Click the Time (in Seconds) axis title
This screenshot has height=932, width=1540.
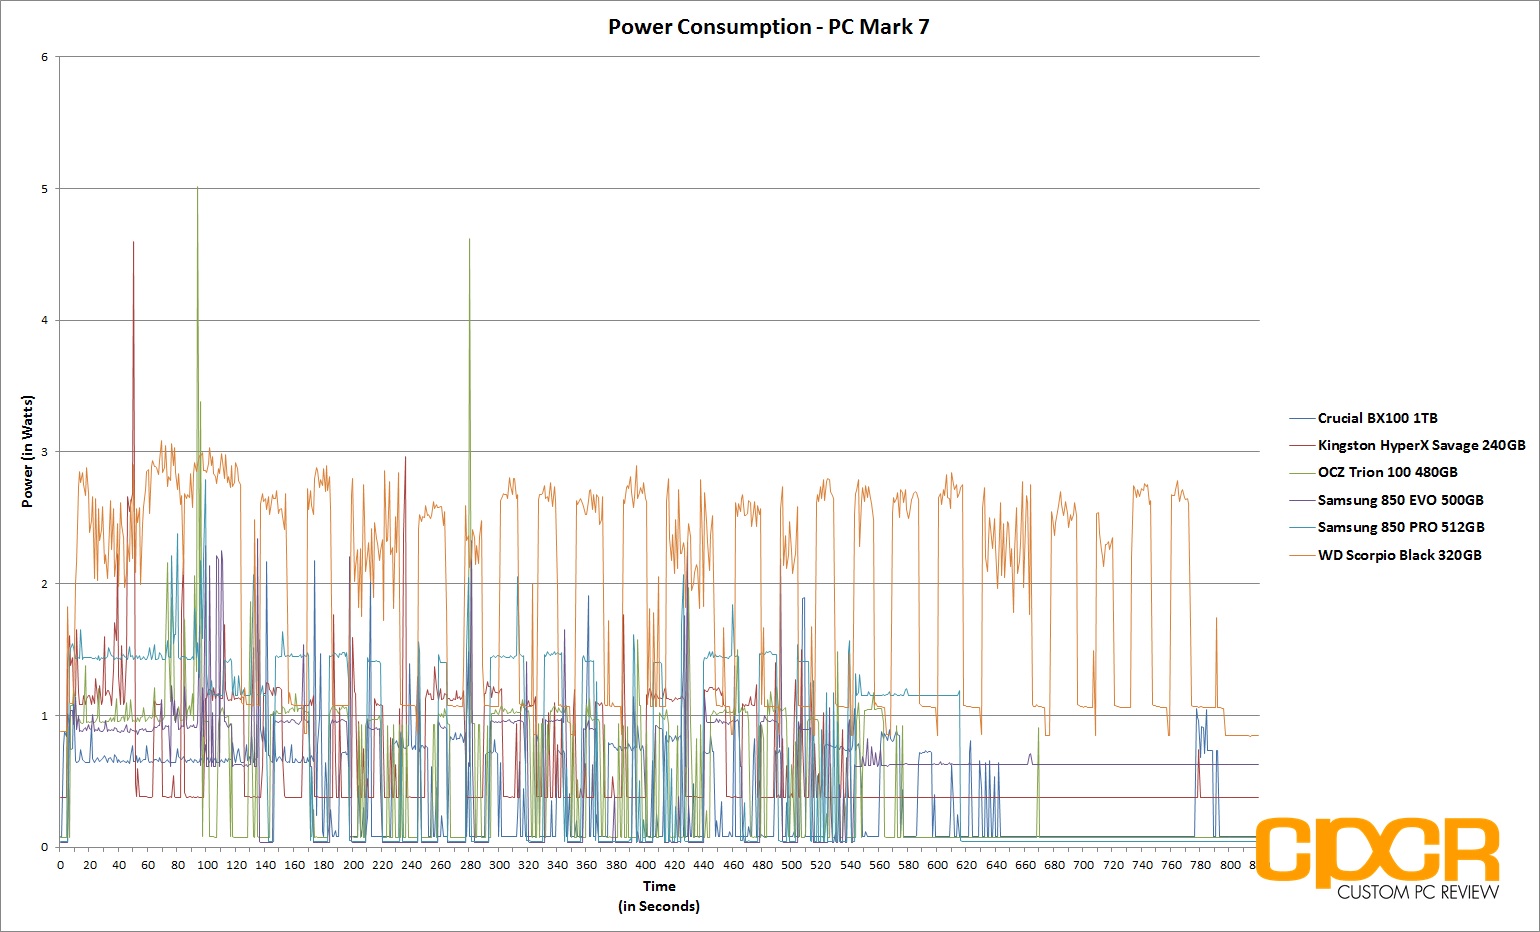pos(659,896)
